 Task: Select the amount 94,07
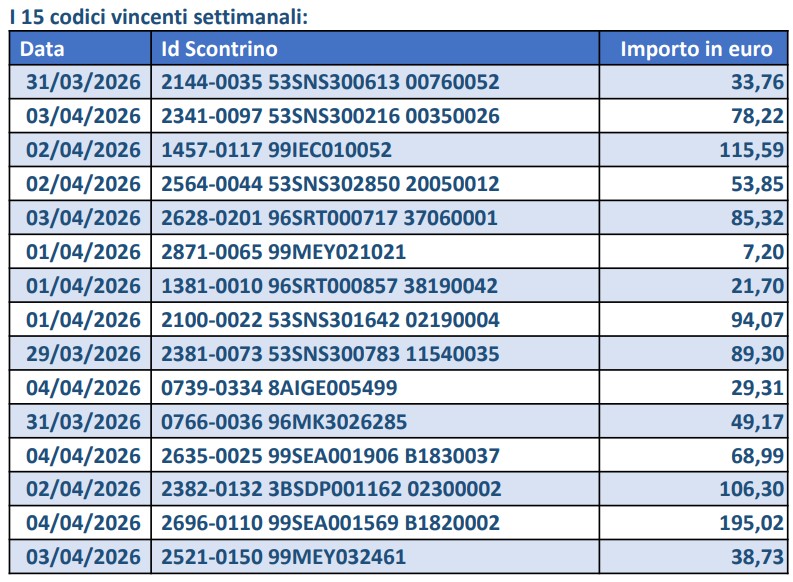(x=757, y=320)
